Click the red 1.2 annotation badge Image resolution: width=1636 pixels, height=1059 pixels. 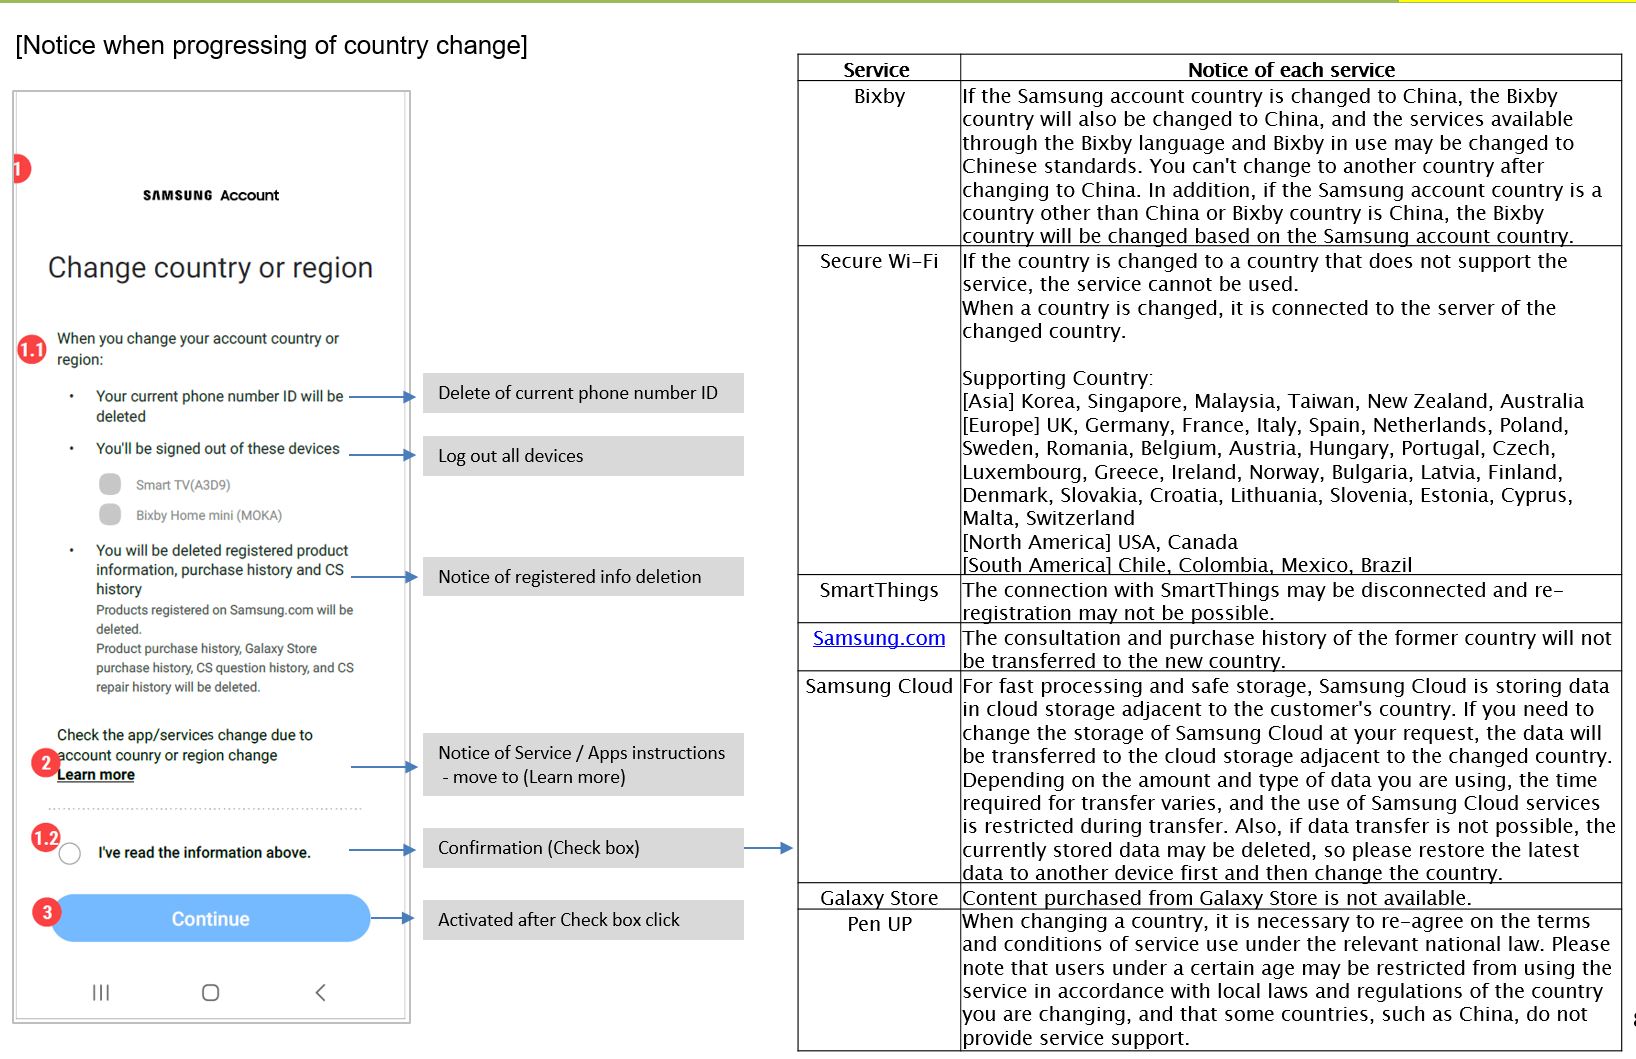coord(46,837)
